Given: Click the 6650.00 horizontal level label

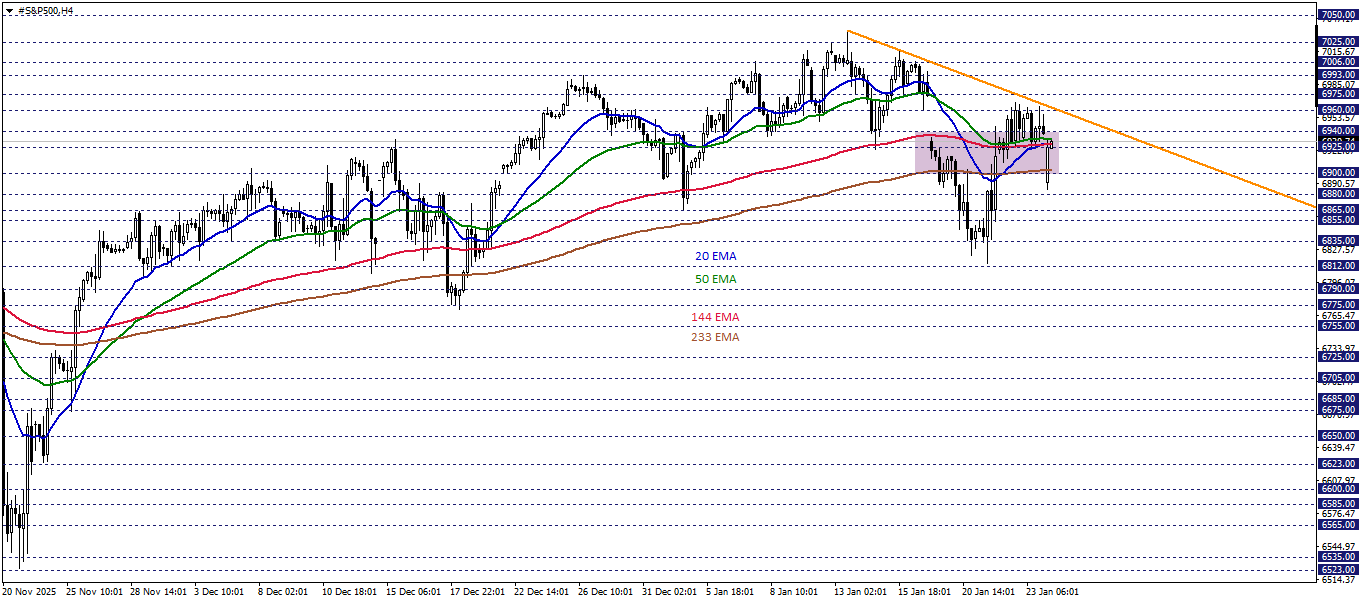Looking at the screenshot, I should click(x=1338, y=434).
